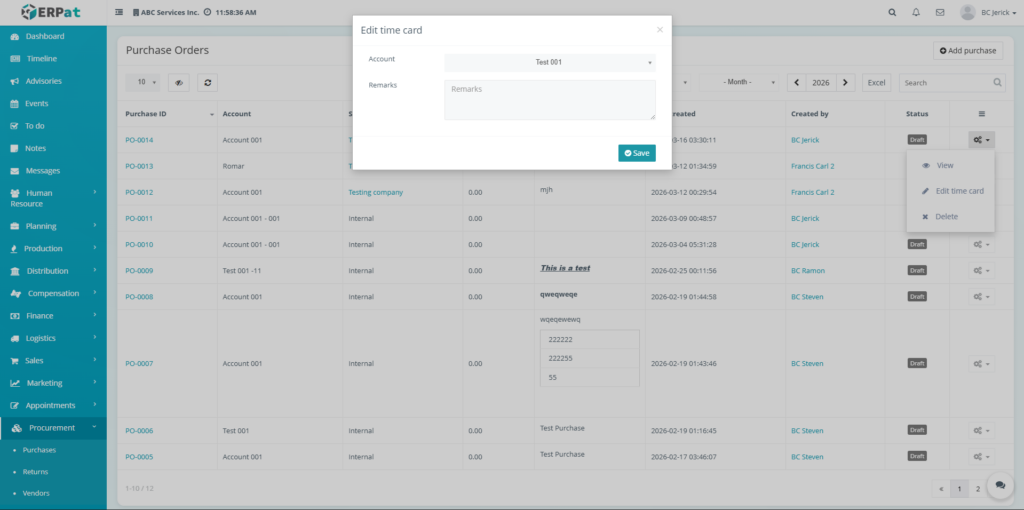Open the notifications bell icon
1024x510 pixels.
(x=916, y=12)
